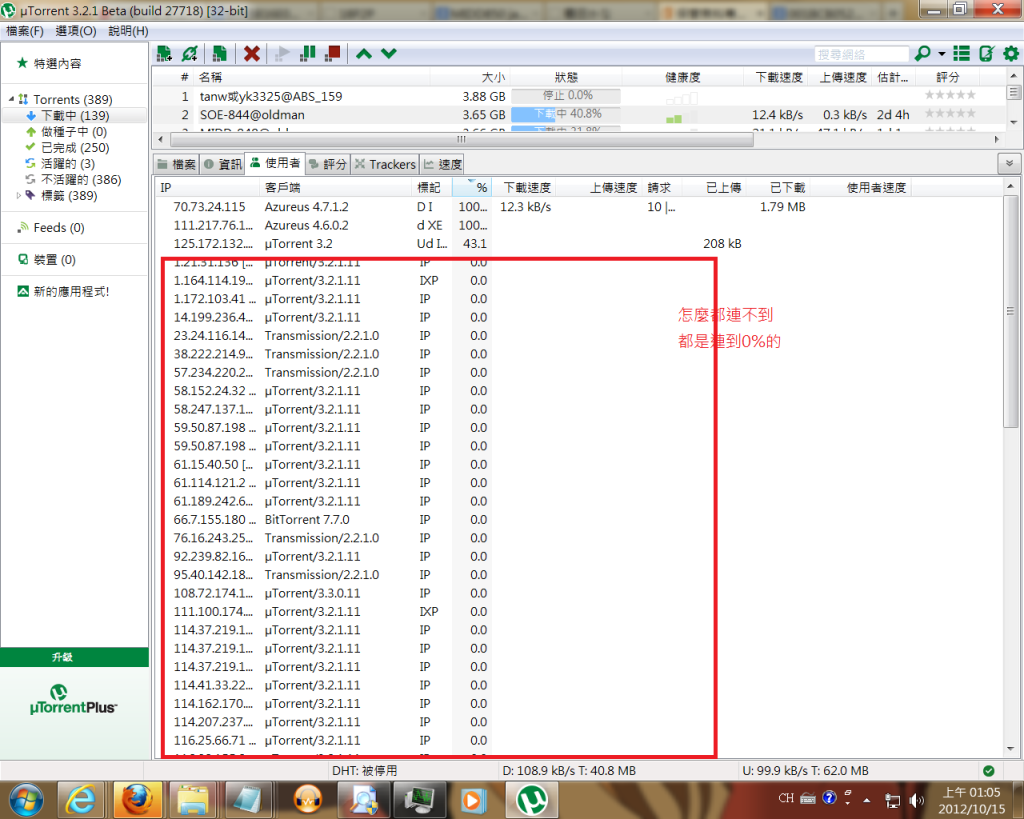Viewport: 1024px width, 819px height.
Task: Click the 搜尋網路 search input field
Action: (861, 54)
